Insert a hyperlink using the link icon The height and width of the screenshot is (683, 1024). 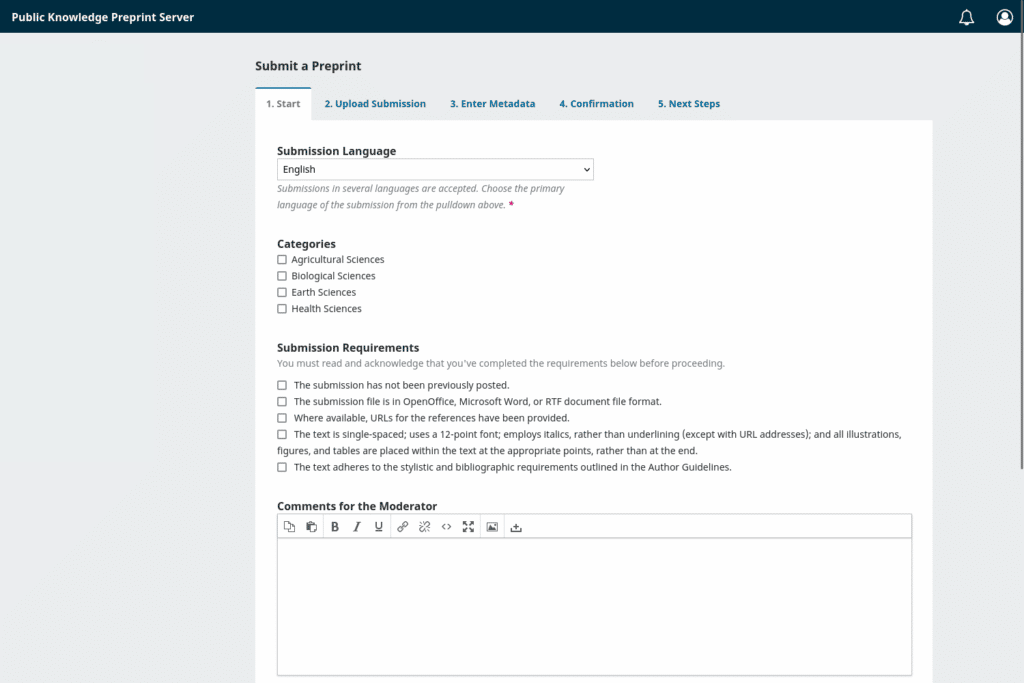click(x=402, y=527)
